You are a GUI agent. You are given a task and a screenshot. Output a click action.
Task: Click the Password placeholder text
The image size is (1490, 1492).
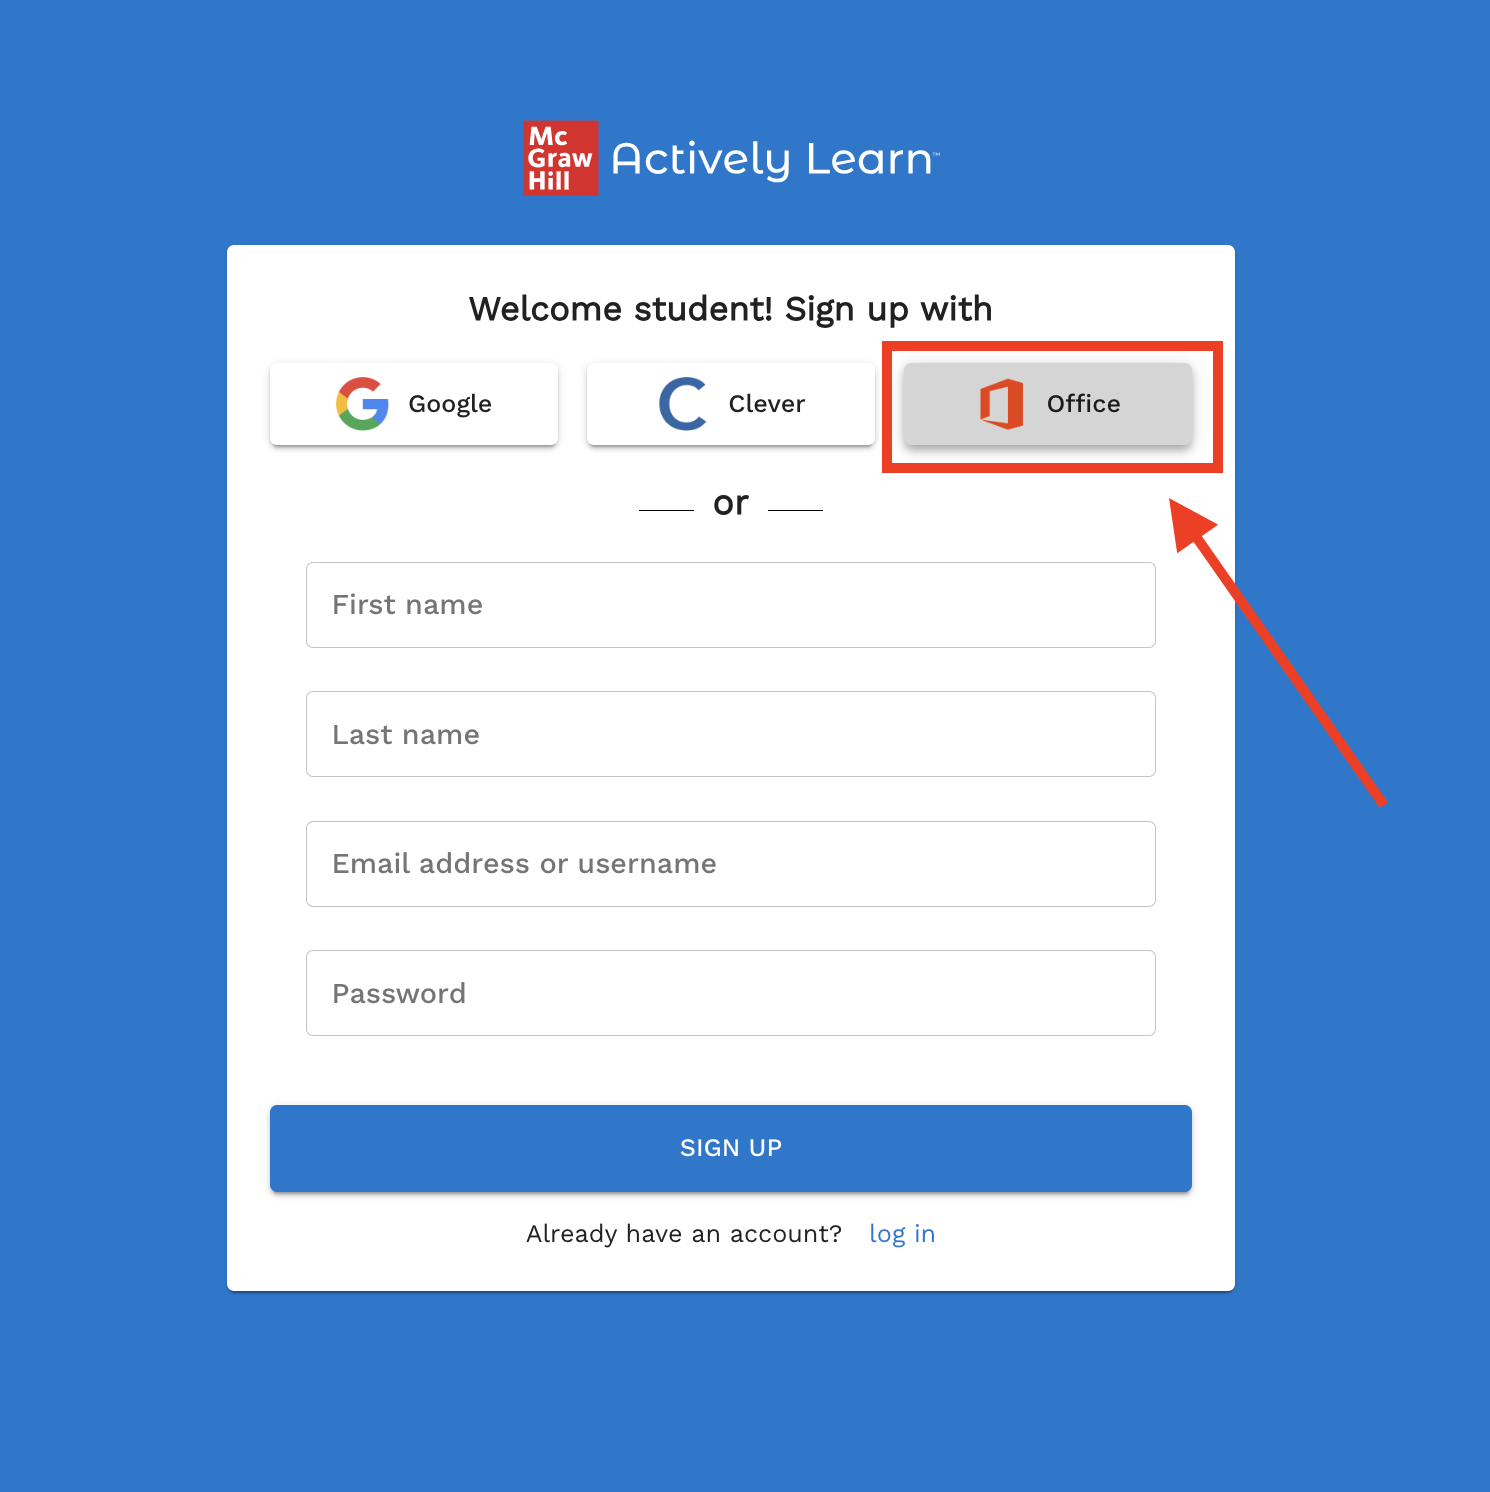pyautogui.click(x=399, y=993)
